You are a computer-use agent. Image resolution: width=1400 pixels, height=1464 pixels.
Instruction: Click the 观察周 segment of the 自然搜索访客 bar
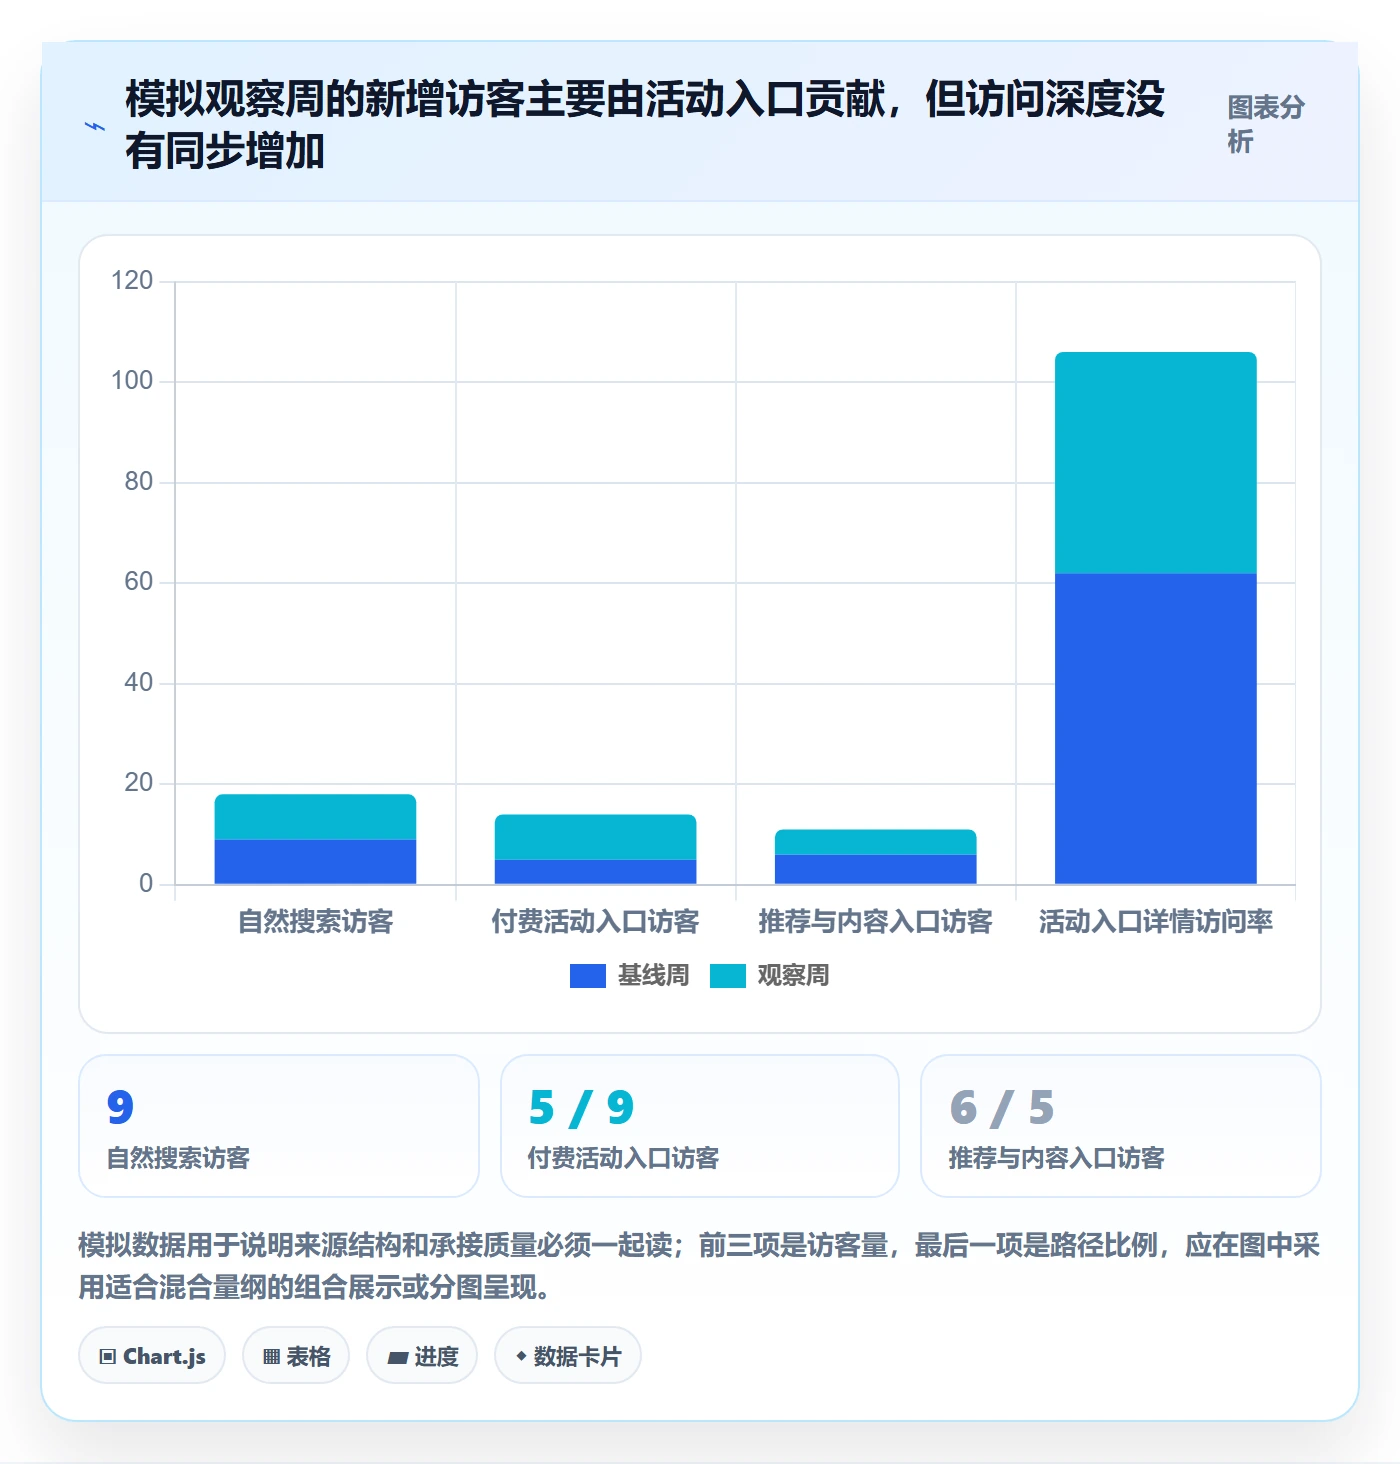pos(315,817)
